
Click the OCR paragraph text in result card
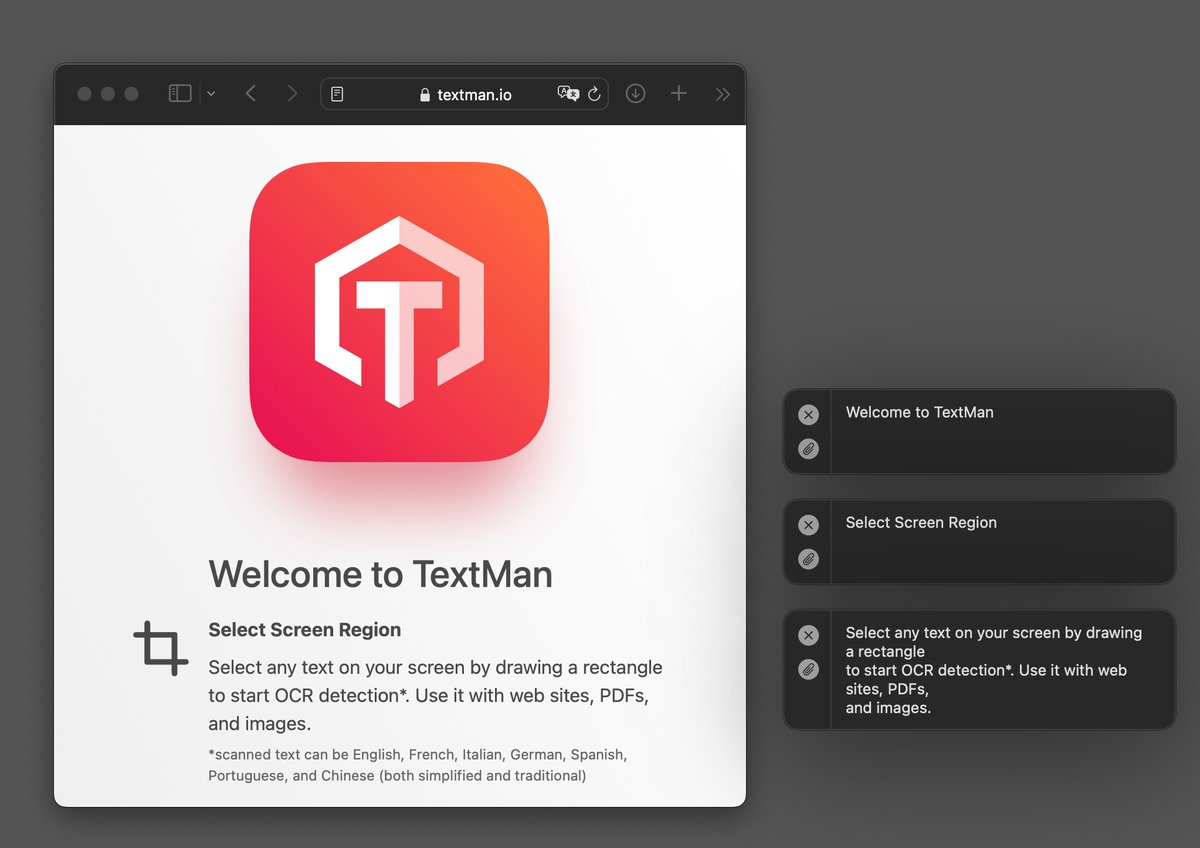tap(994, 670)
